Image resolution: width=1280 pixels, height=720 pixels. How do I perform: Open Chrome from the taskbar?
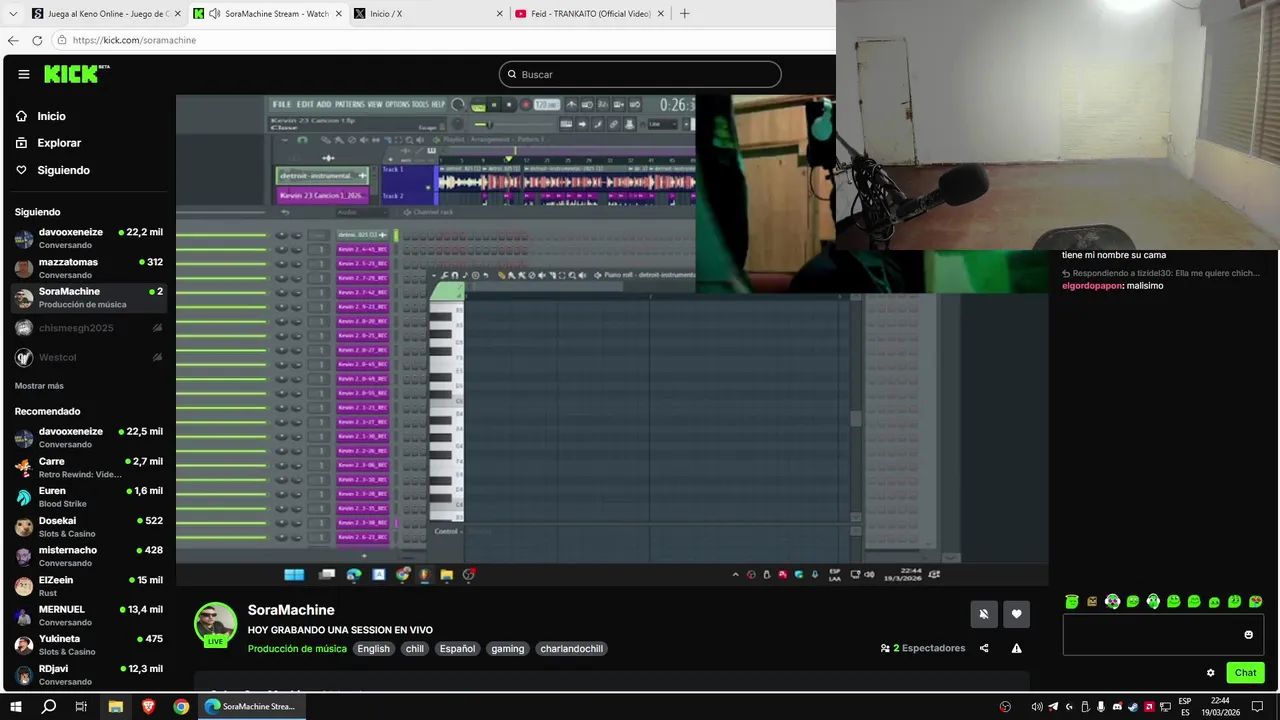pos(181,706)
